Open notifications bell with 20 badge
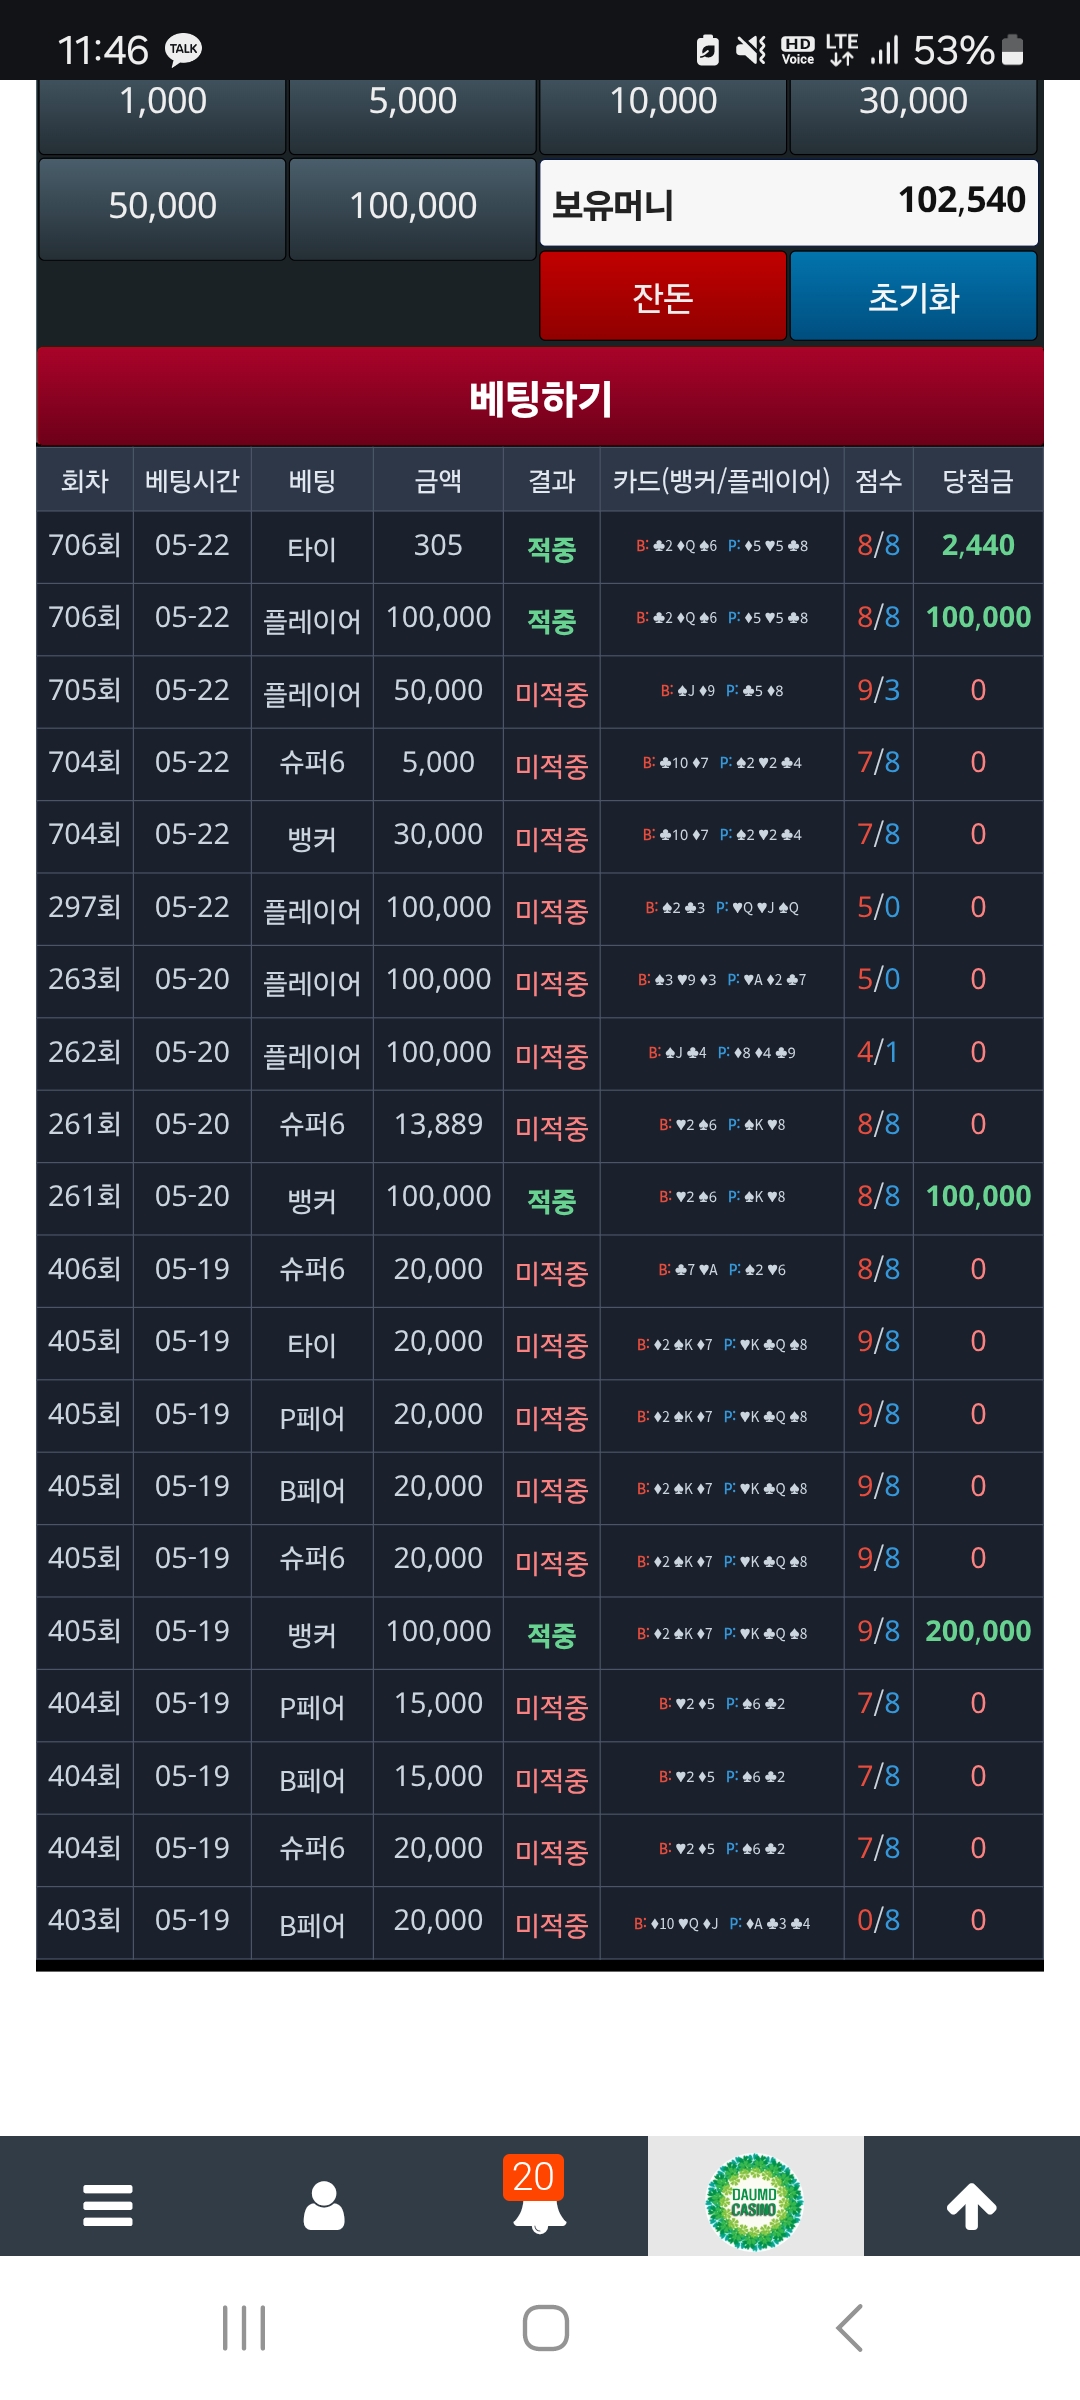The height and width of the screenshot is (2400, 1080). point(538,2195)
